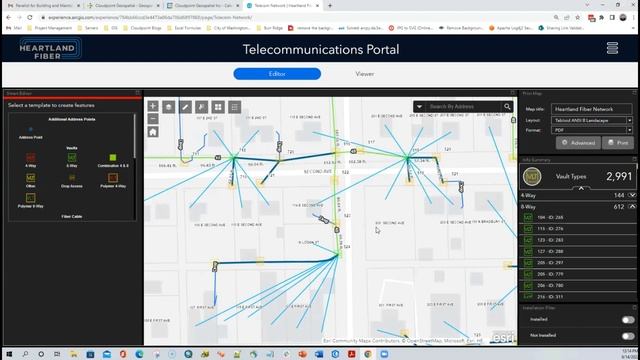Expand the Info Summary panel control
640x360 pixels.
click(x=634, y=160)
